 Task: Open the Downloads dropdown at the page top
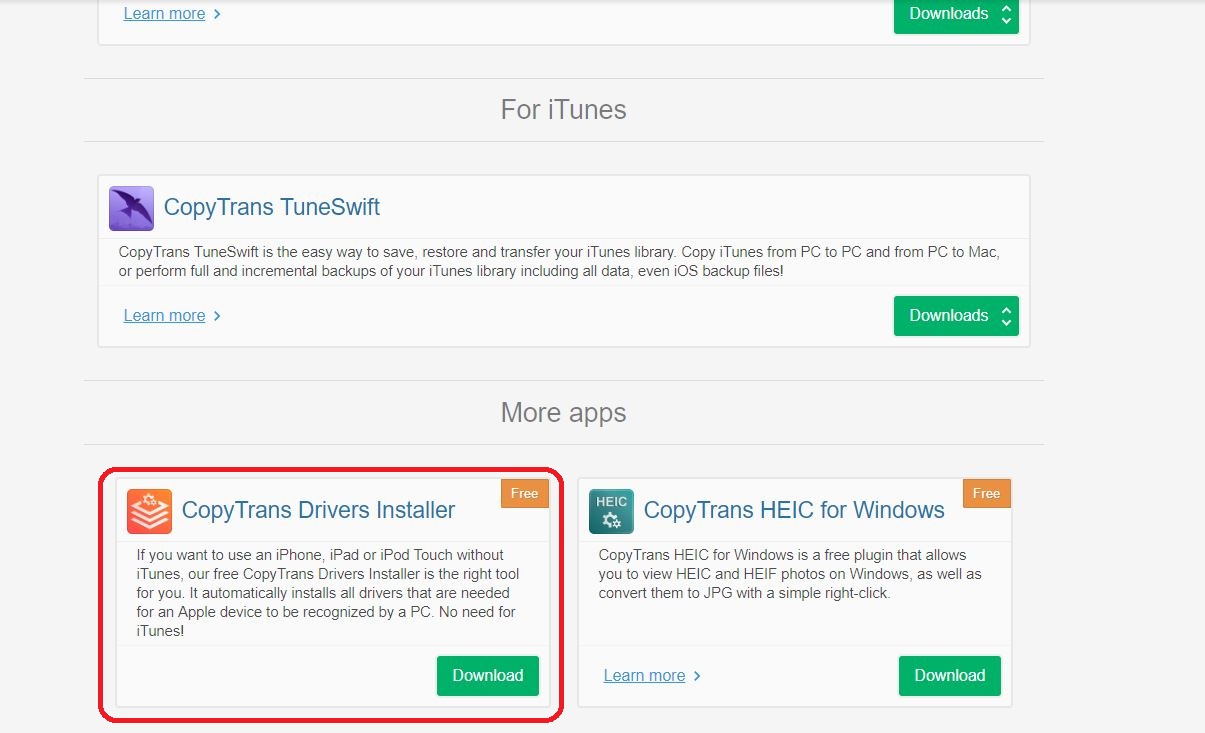click(955, 14)
